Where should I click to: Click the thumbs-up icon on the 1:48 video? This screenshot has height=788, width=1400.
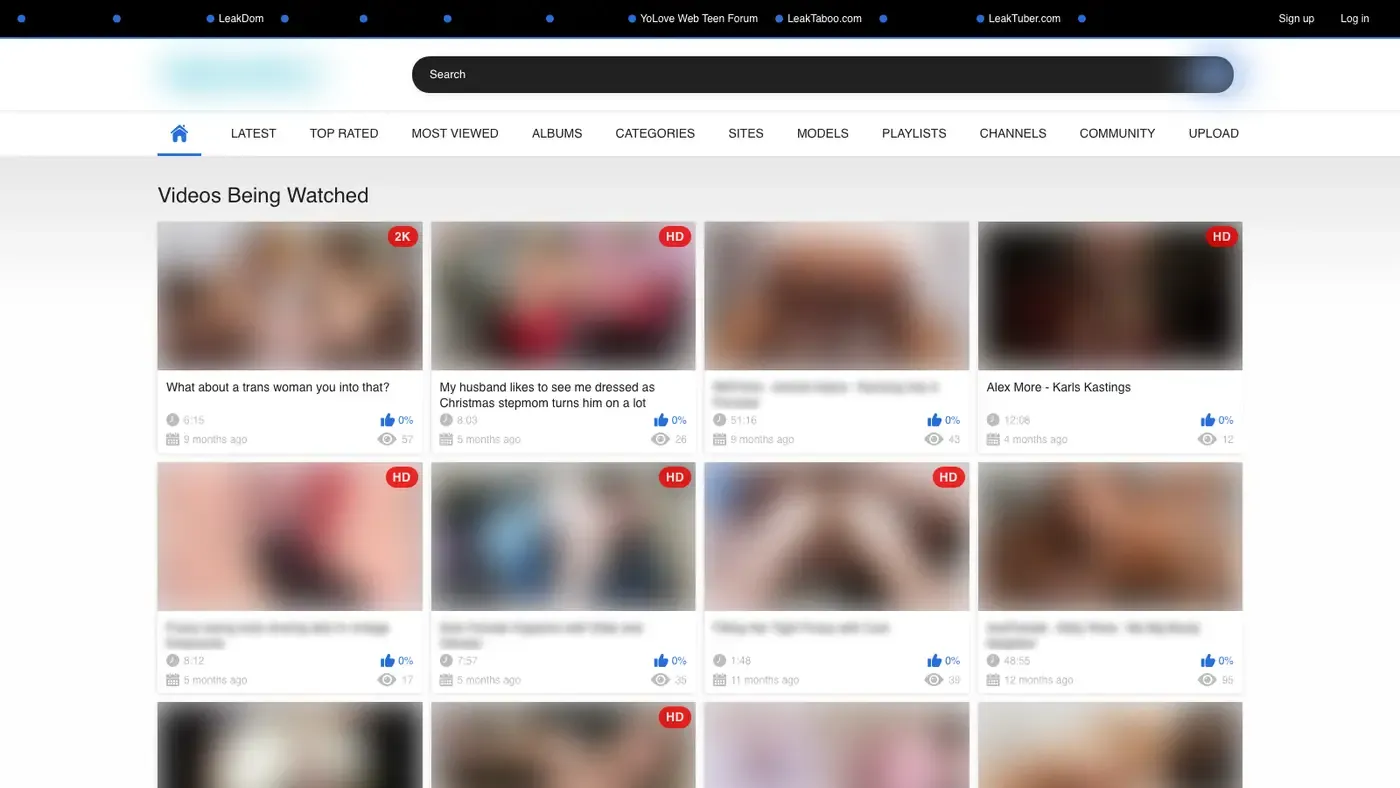coord(934,661)
